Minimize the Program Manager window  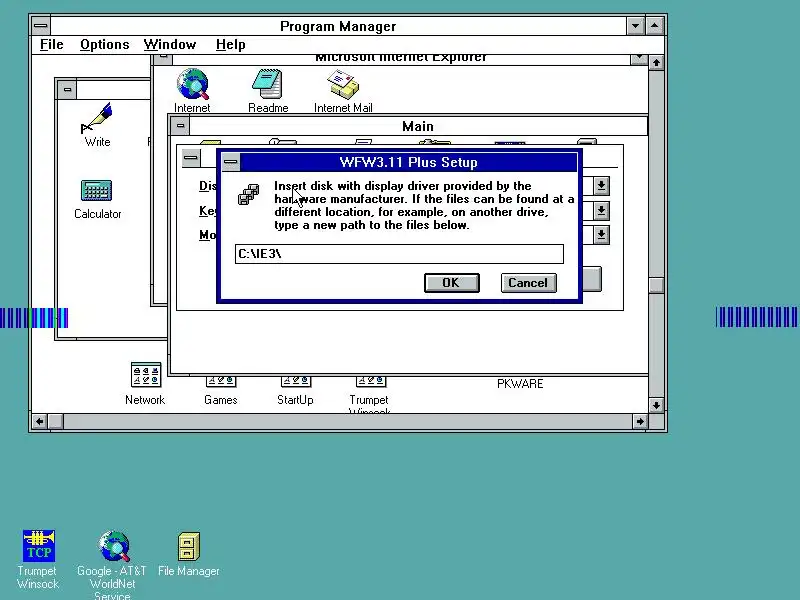(x=635, y=26)
